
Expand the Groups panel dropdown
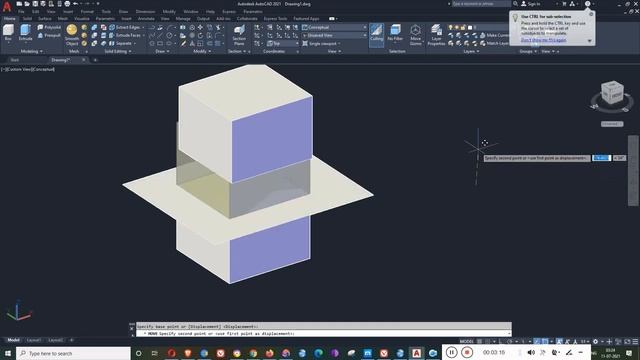pos(528,51)
